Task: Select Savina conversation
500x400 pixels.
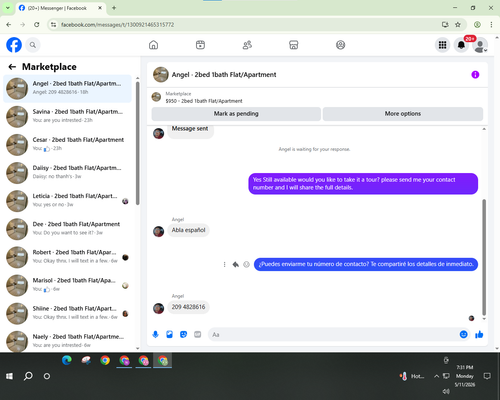Action: (67, 117)
